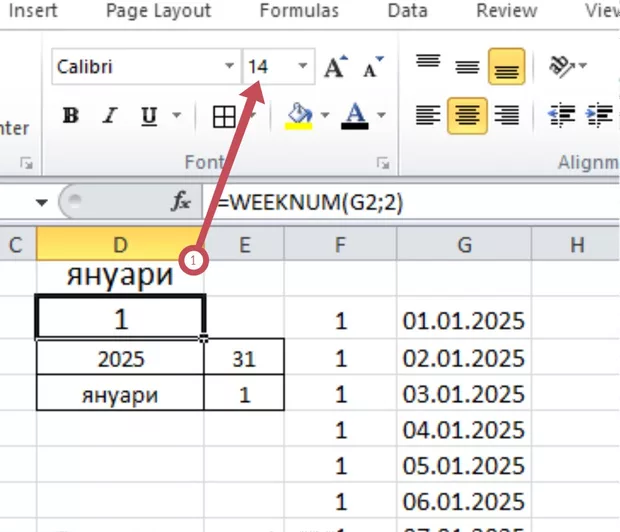Toggle Center horizontal alignment

tap(467, 115)
